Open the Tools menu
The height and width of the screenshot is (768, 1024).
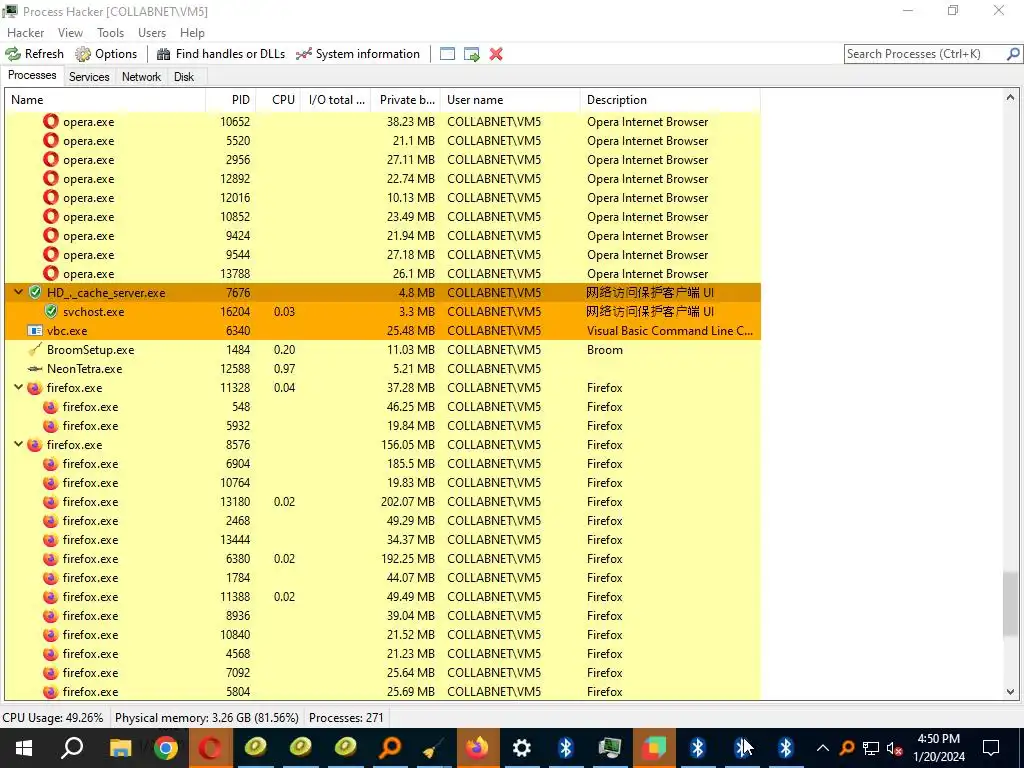110,33
